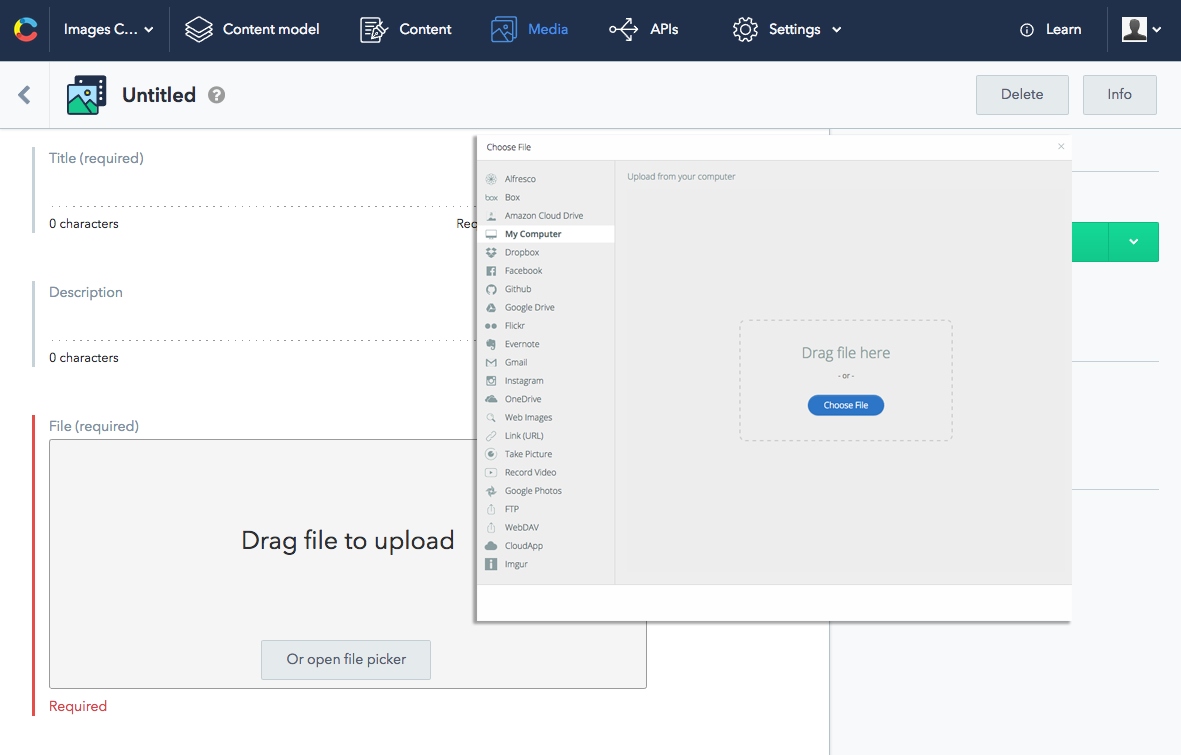Expand the green button dropdown arrow
The image size is (1181, 755).
[1134, 242]
